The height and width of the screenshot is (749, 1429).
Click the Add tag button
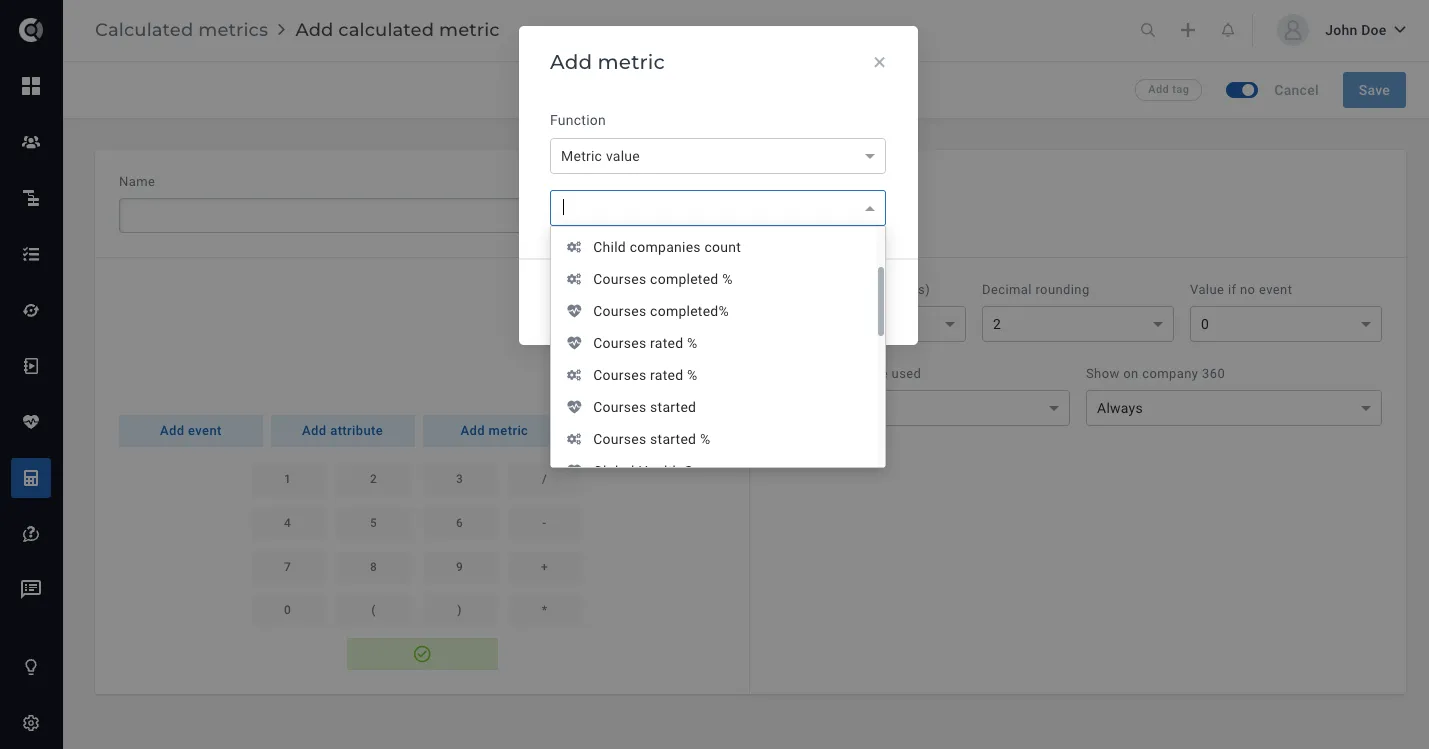pos(1168,90)
